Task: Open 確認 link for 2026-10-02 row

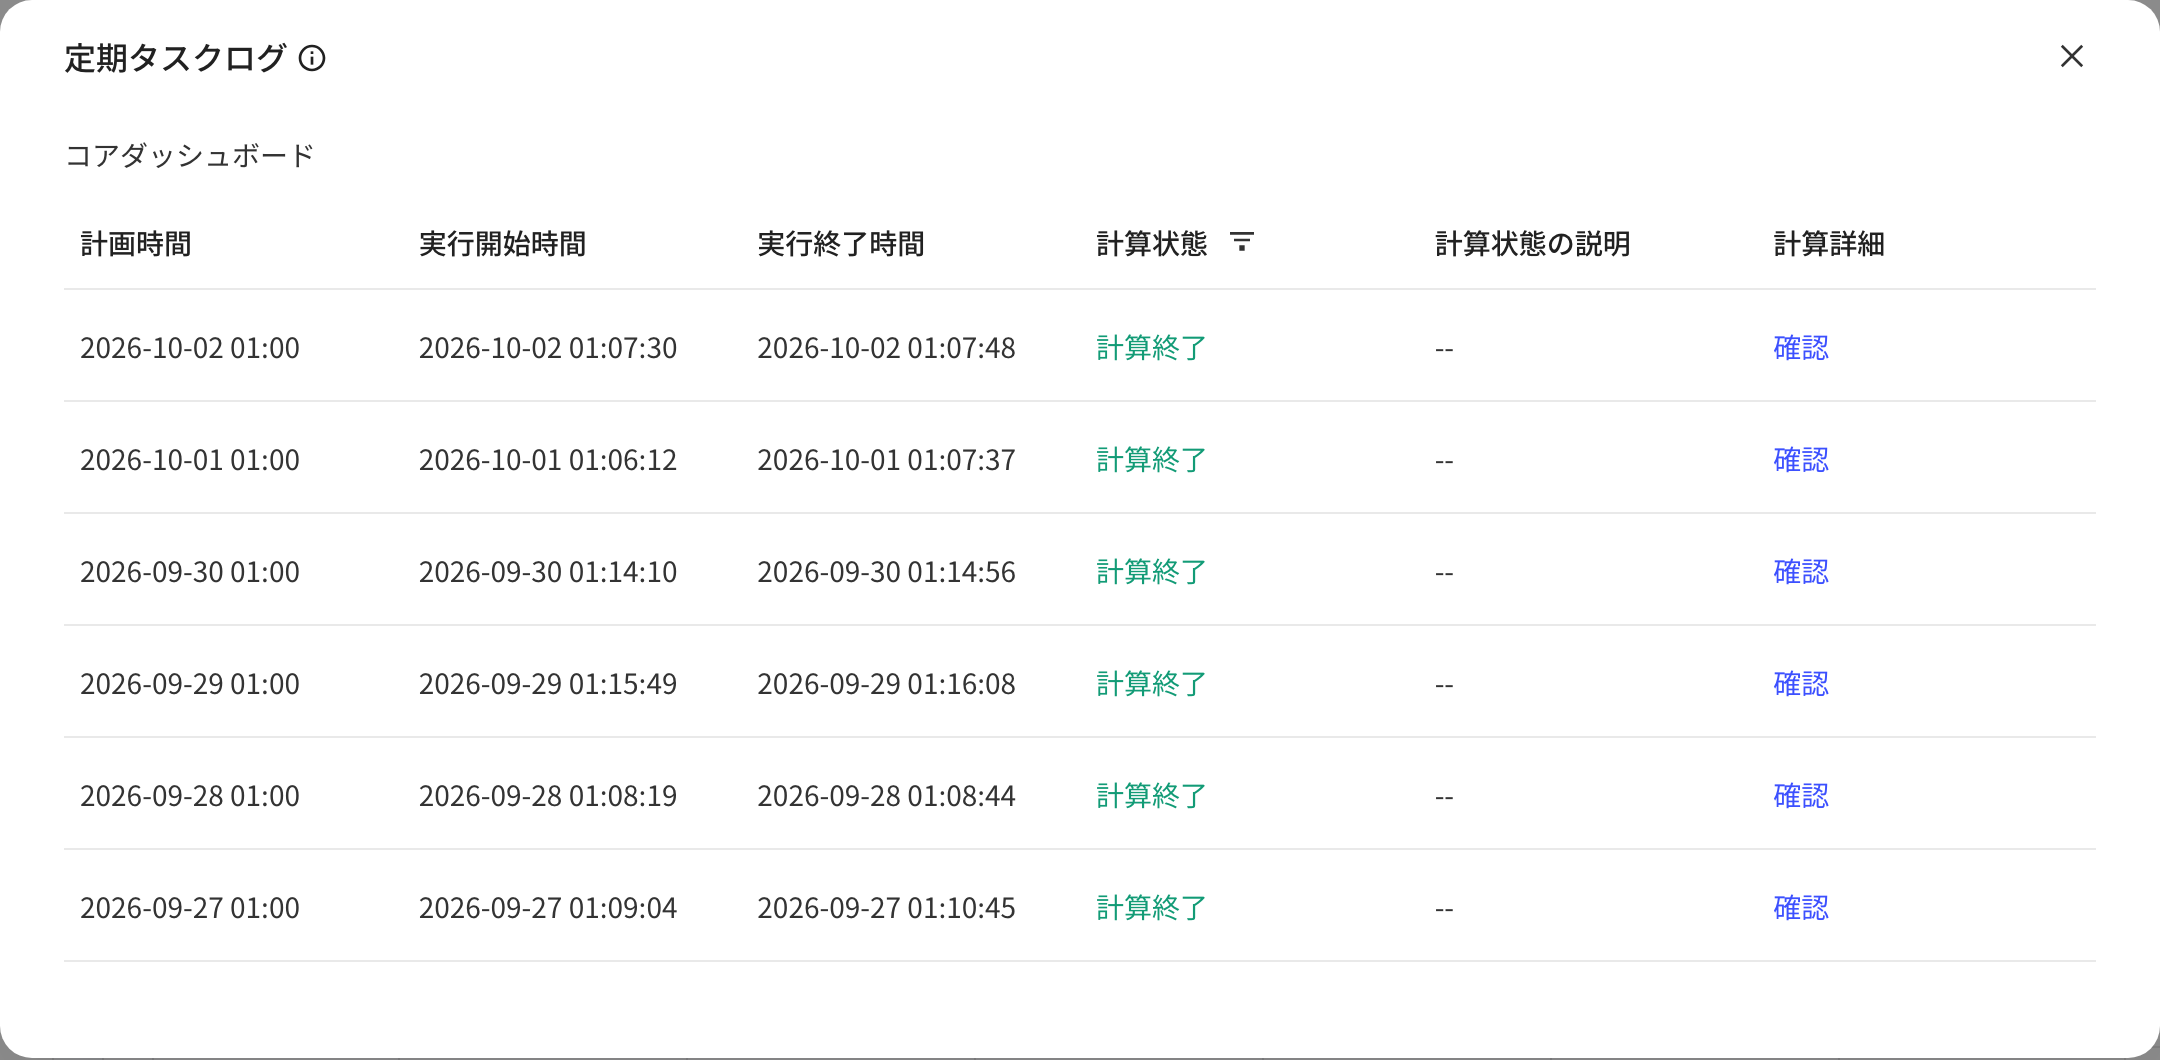Action: click(x=1801, y=348)
